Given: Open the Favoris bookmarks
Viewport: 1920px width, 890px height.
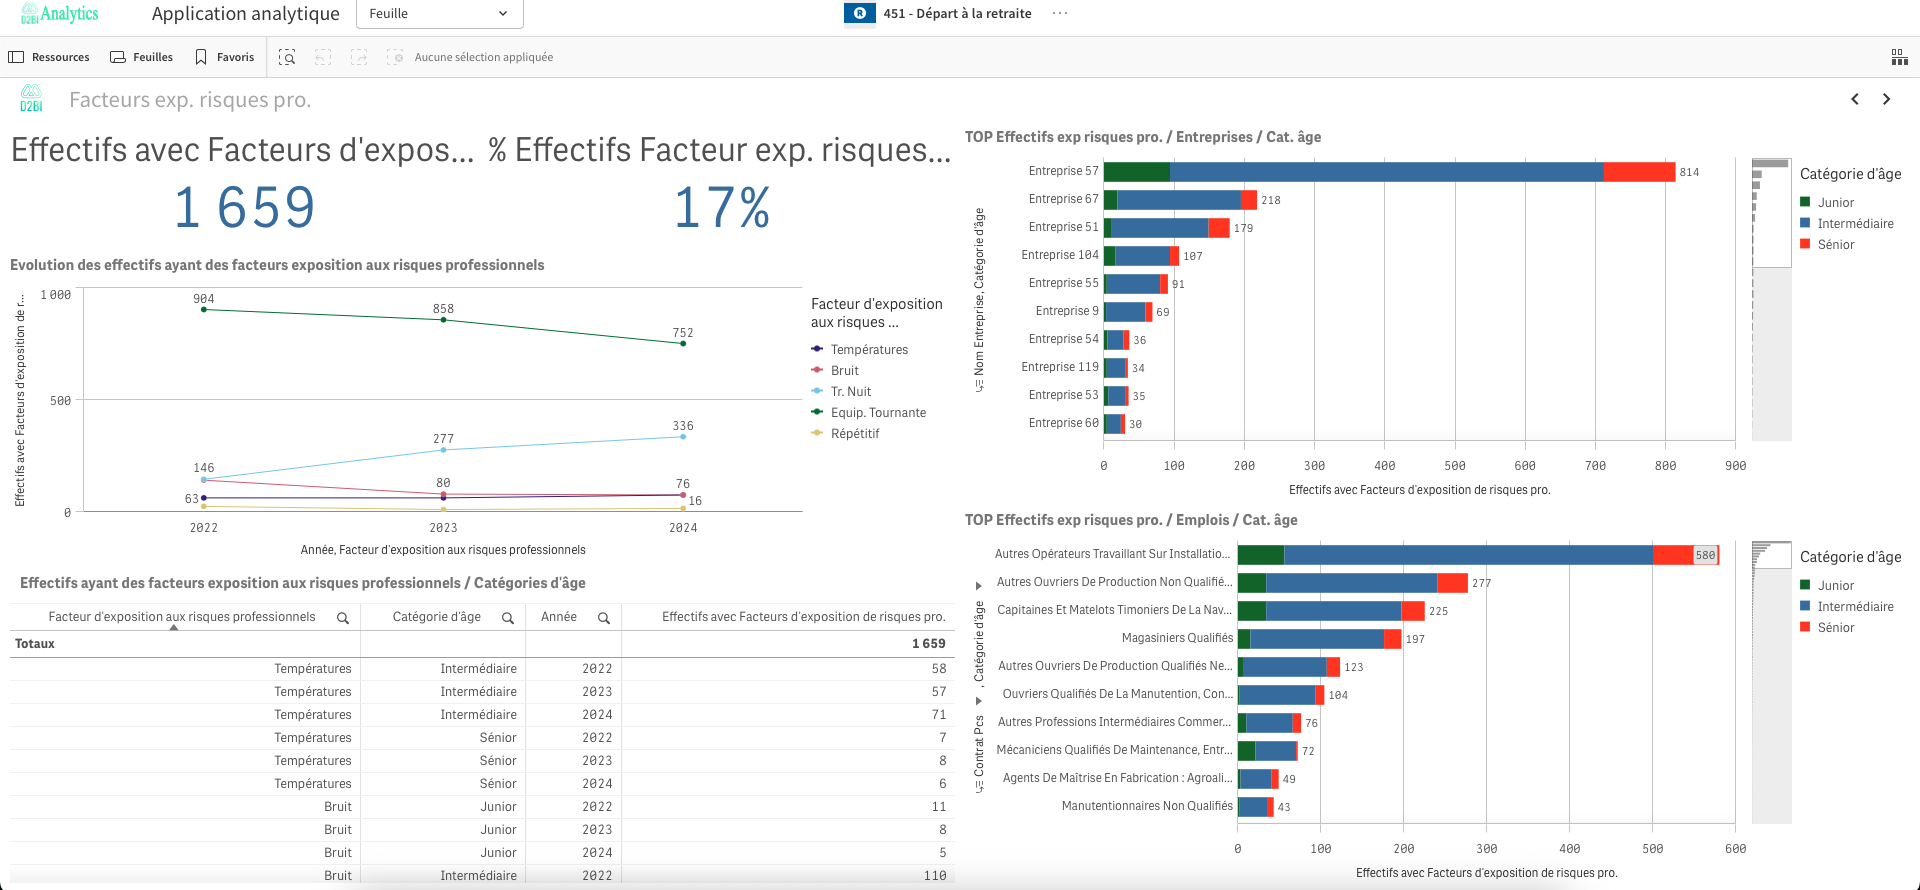Looking at the screenshot, I should (x=225, y=57).
